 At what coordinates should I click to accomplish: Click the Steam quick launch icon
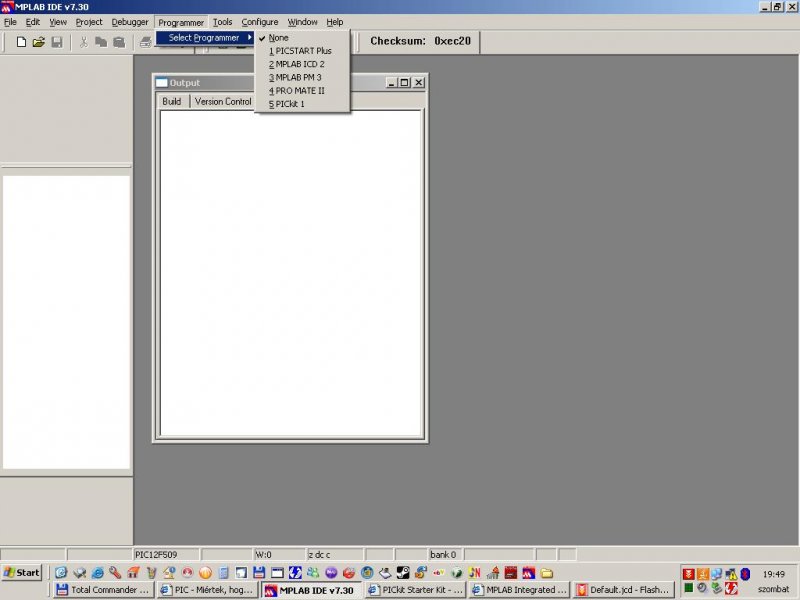coord(403,573)
